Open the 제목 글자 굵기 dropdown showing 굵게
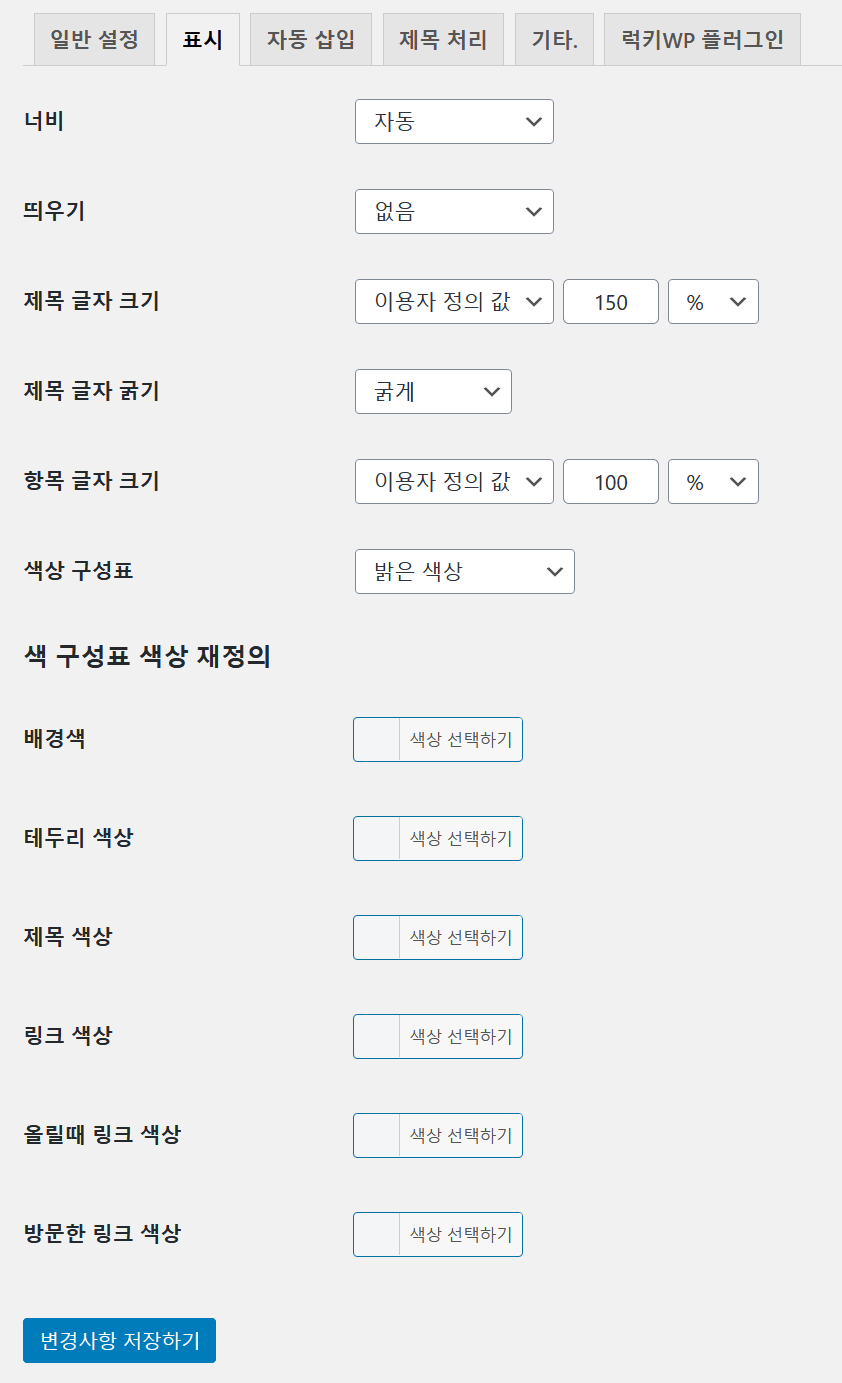The height and width of the screenshot is (1383, 842). (x=433, y=391)
